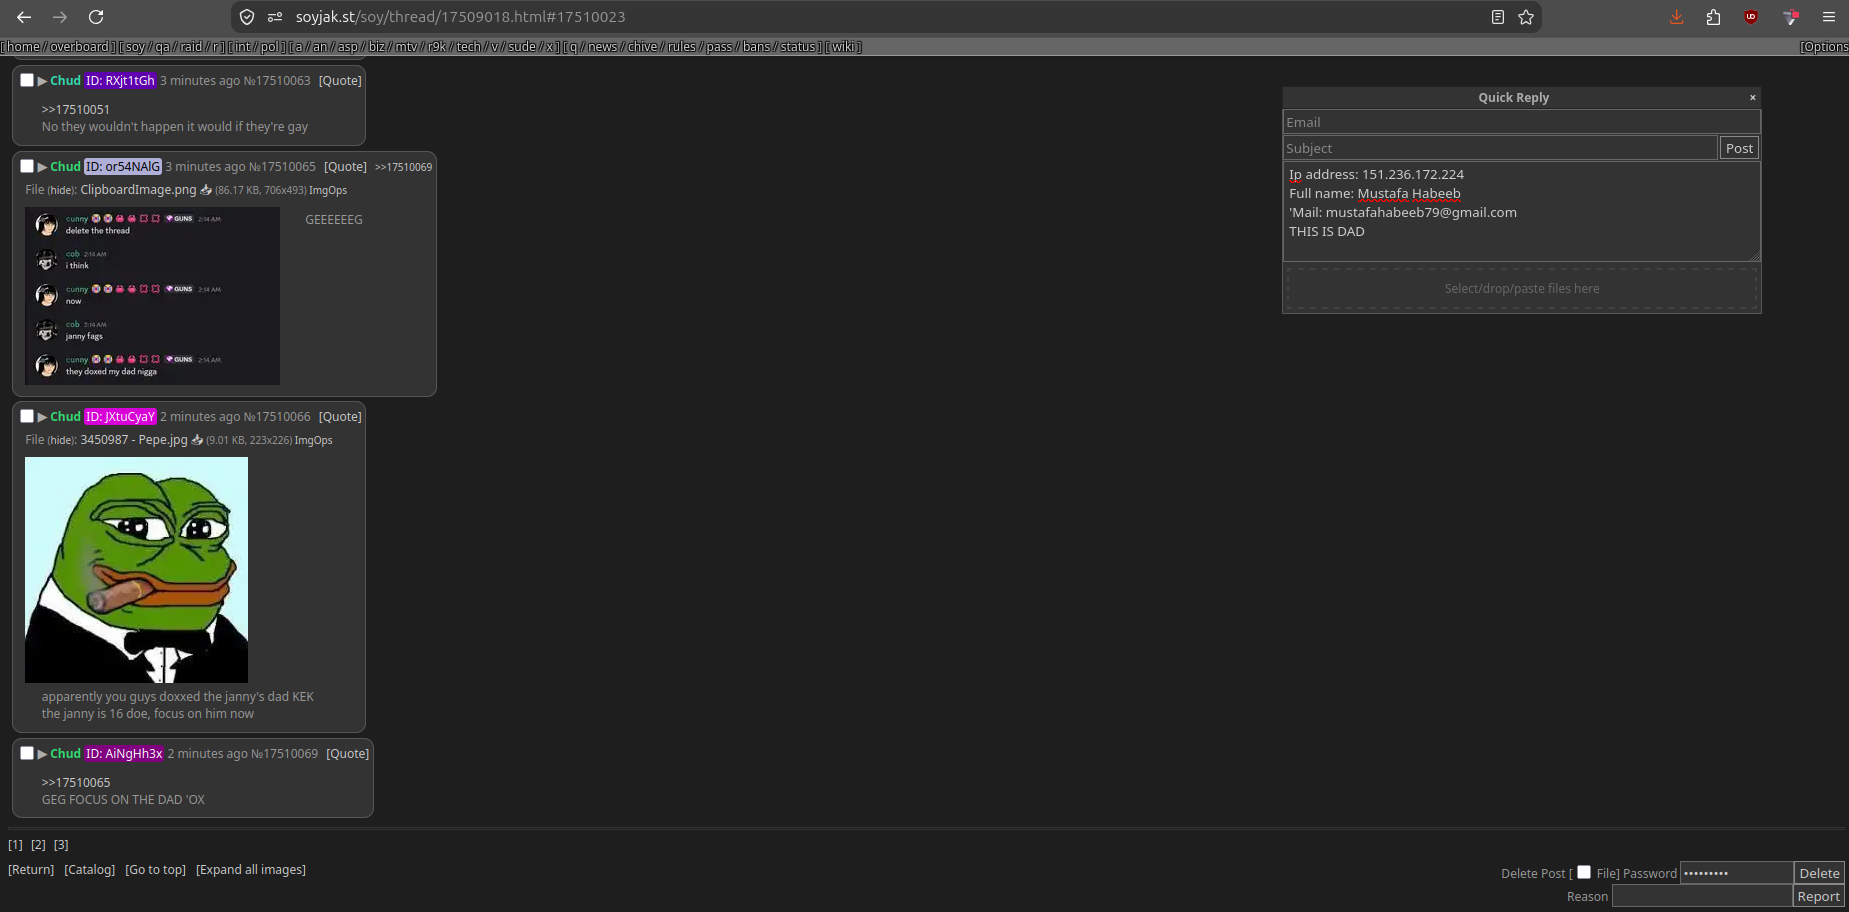Open the board [Catalog]
This screenshot has height=912, width=1849.
point(90,870)
